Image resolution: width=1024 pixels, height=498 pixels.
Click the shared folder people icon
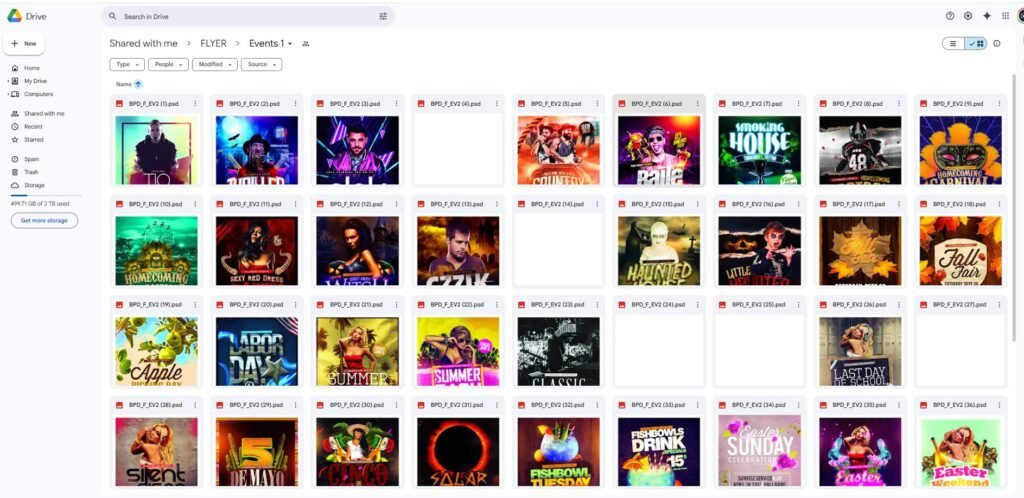(306, 44)
